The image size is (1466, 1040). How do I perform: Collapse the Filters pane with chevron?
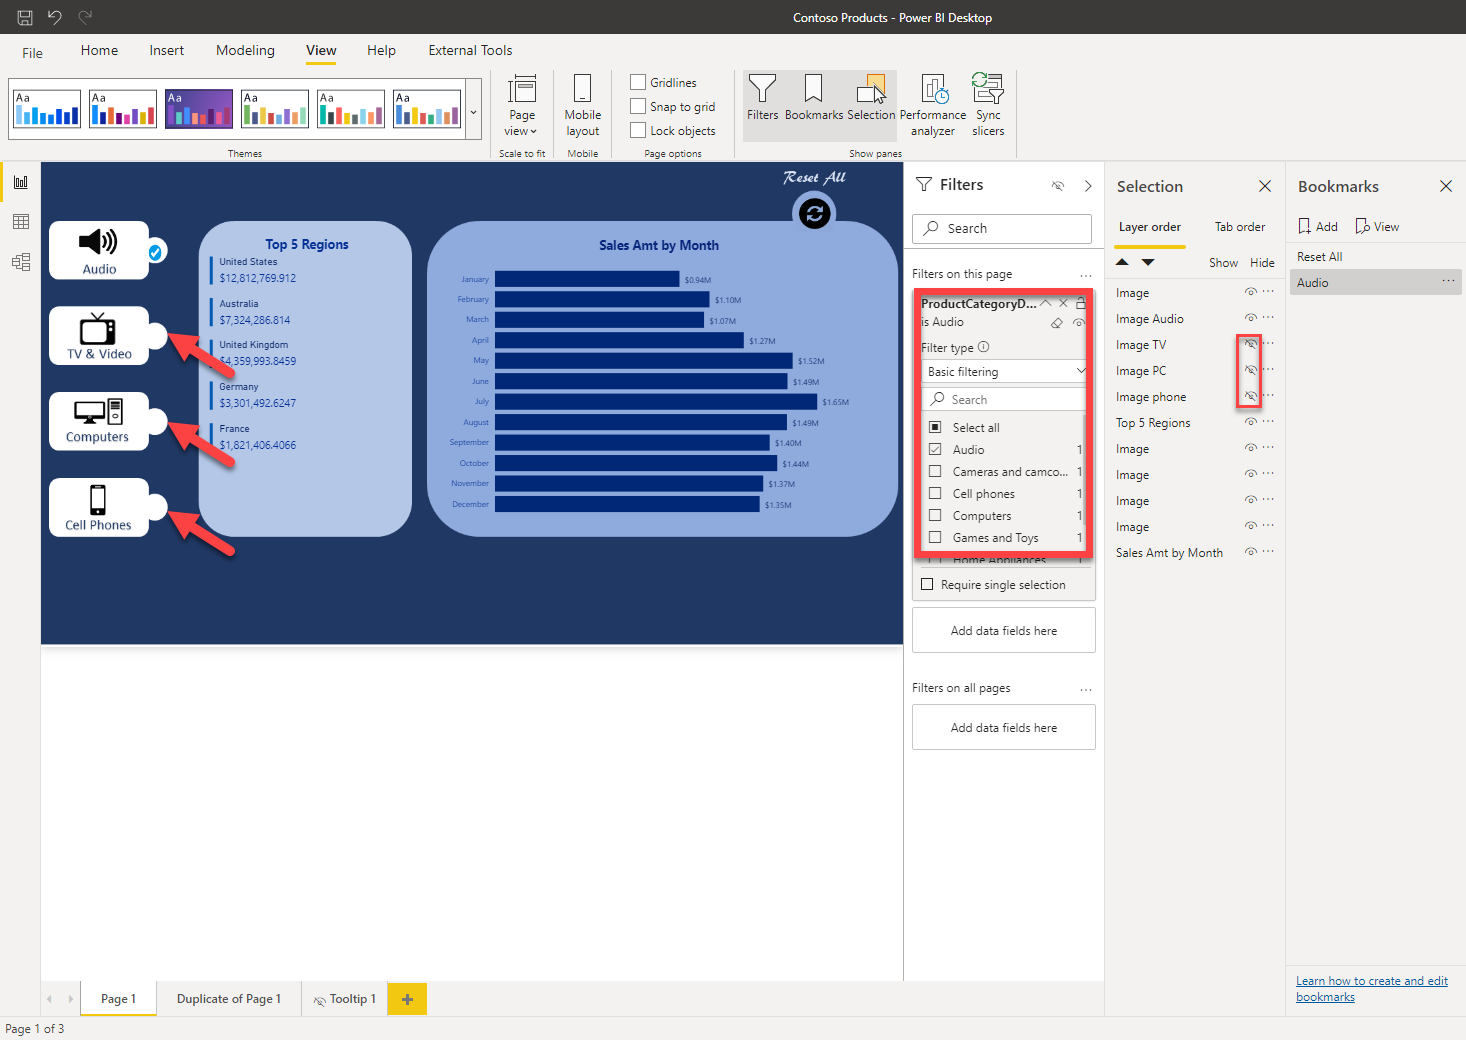(x=1088, y=186)
